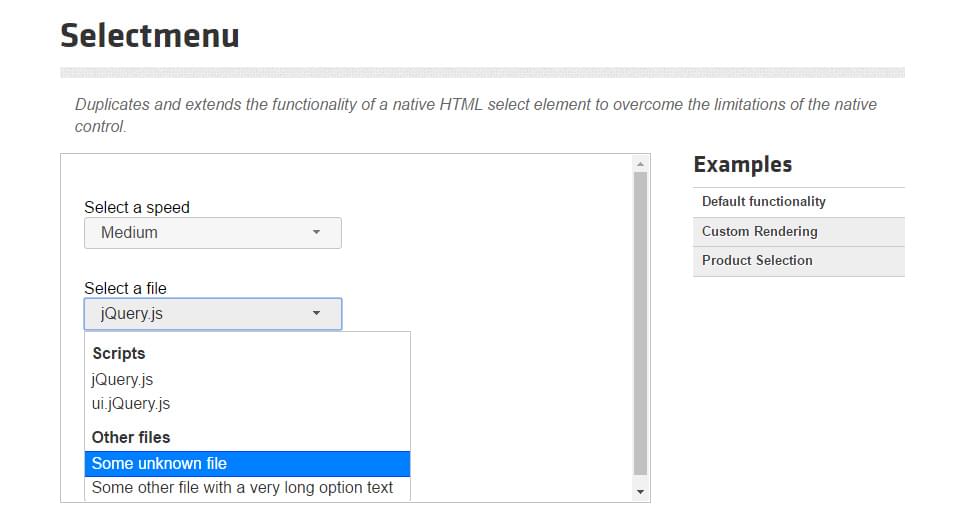This screenshot has width=972, height=522.
Task: Click the arrow icon on the file selectmenu
Action: pos(316,314)
